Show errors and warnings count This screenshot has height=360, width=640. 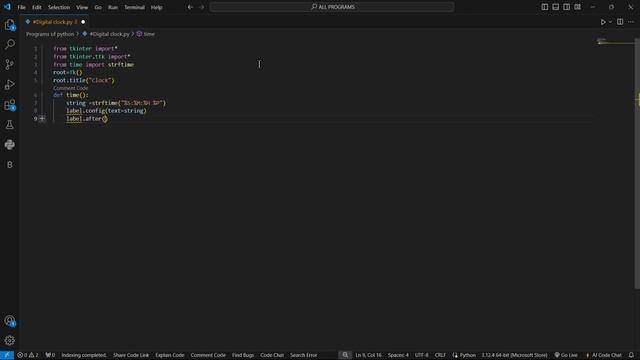(28, 355)
